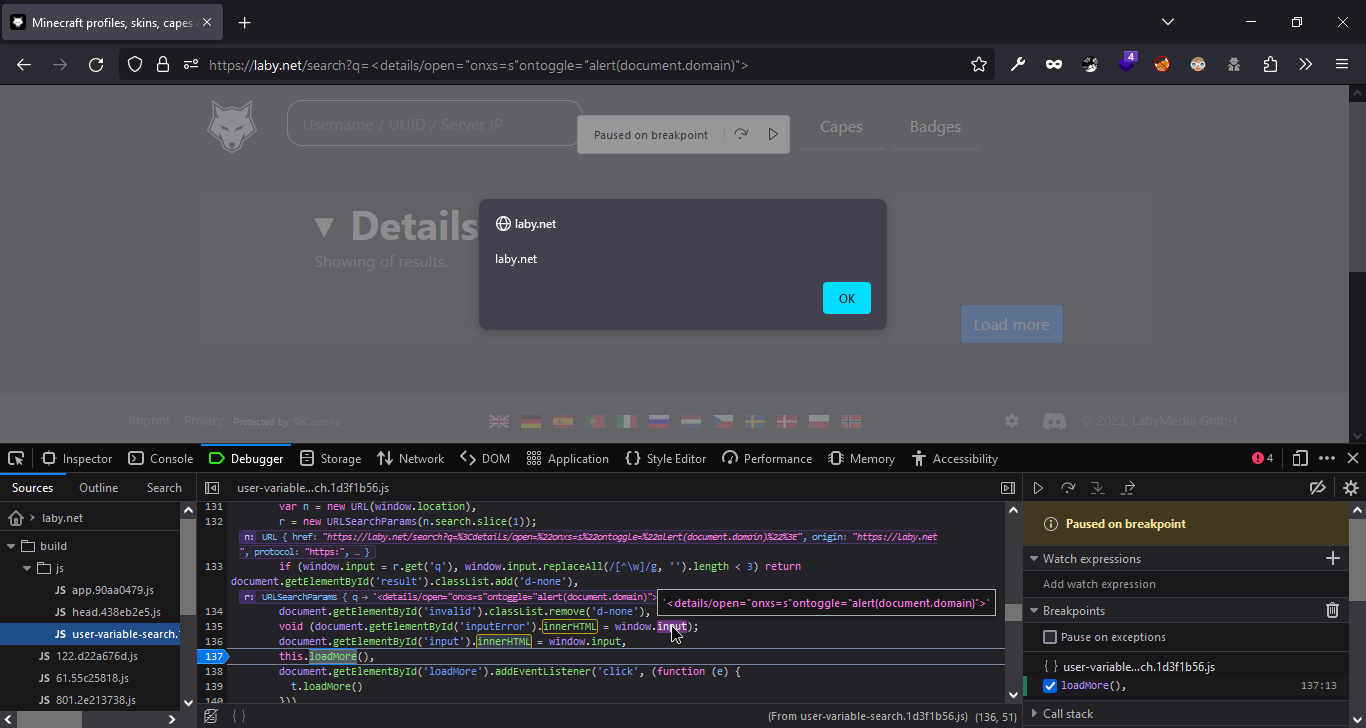Click the Username / UUID / Server IP field
Image resolution: width=1366 pixels, height=728 pixels.
click(435, 125)
